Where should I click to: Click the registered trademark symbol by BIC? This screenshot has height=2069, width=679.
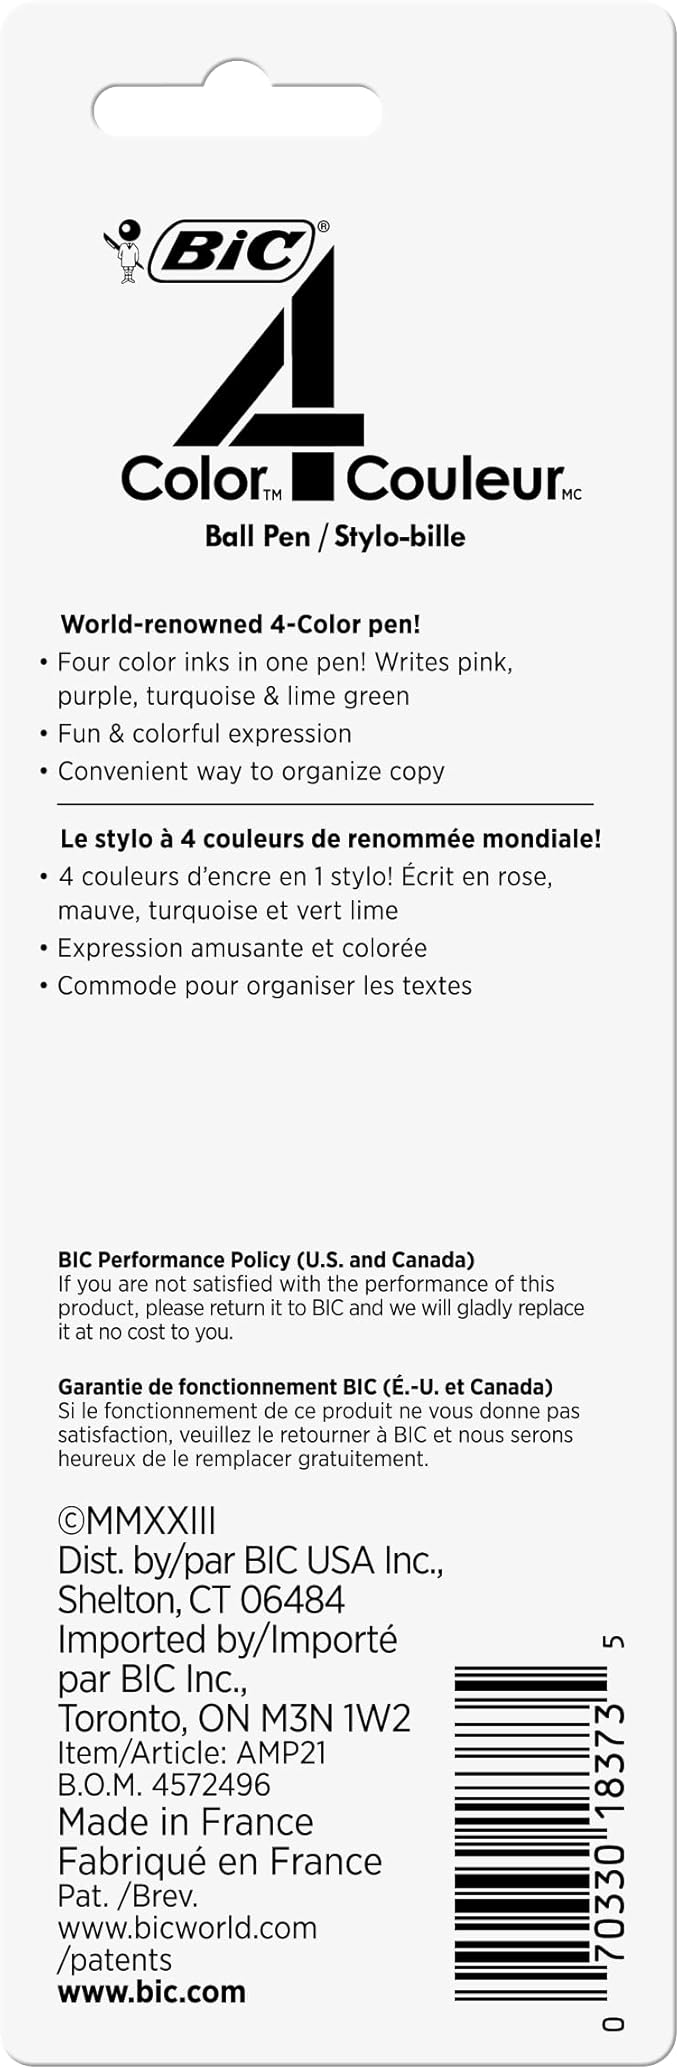323,227
